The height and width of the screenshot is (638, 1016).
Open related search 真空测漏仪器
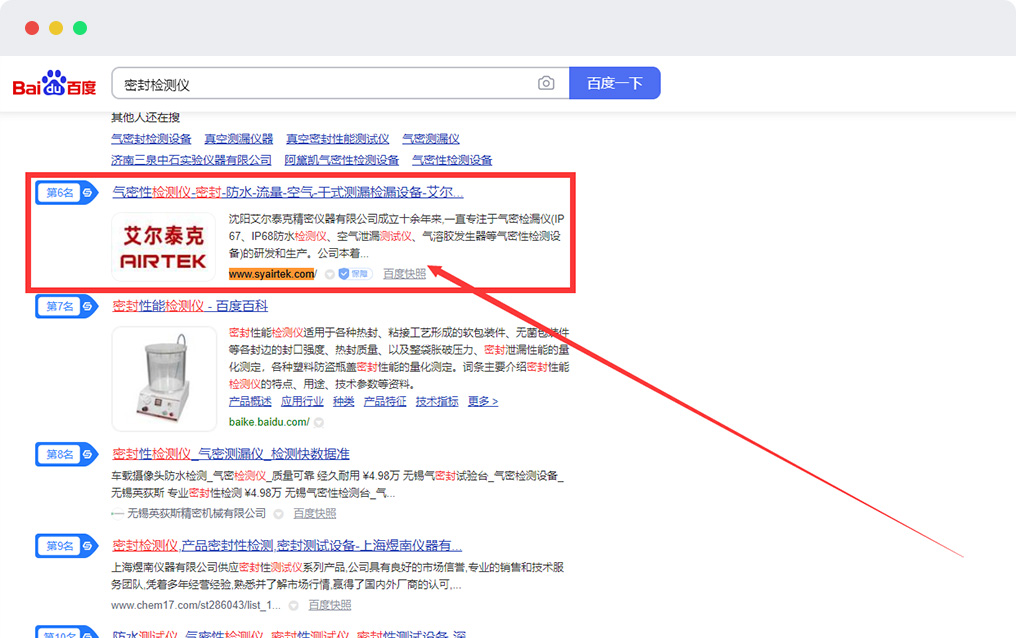[x=238, y=139]
